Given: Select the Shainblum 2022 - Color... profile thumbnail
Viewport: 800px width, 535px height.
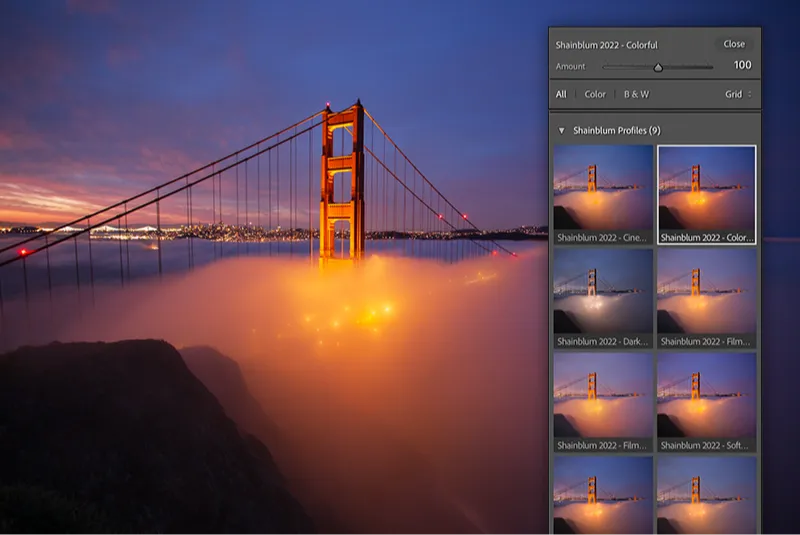Looking at the screenshot, I should point(707,194).
